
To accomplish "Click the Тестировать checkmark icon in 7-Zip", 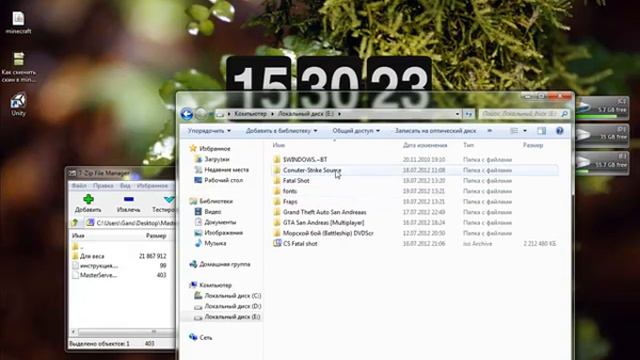I will point(168,199).
